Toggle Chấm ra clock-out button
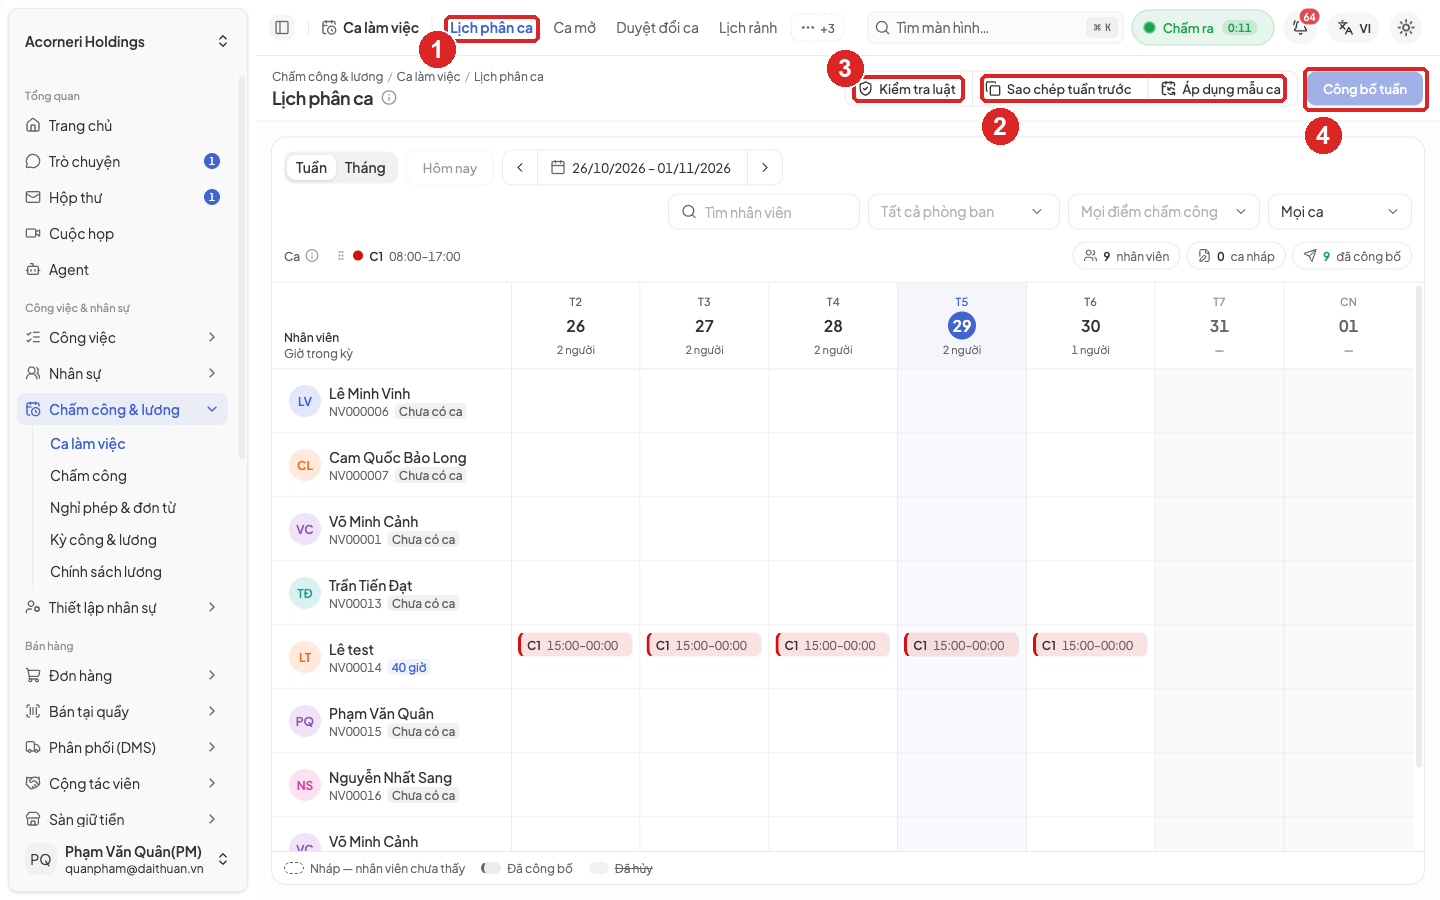This screenshot has height=900, width=1440. [x=1202, y=28]
